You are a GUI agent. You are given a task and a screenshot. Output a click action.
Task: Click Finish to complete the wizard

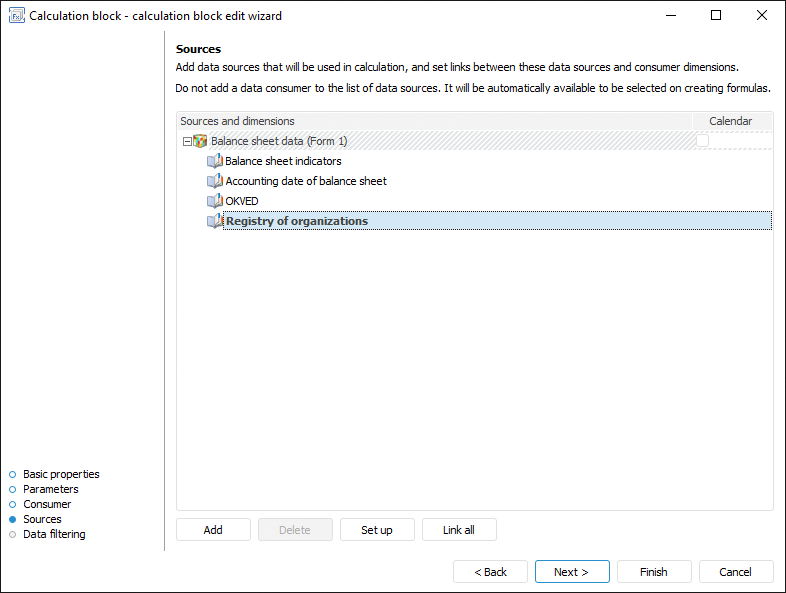tap(654, 572)
